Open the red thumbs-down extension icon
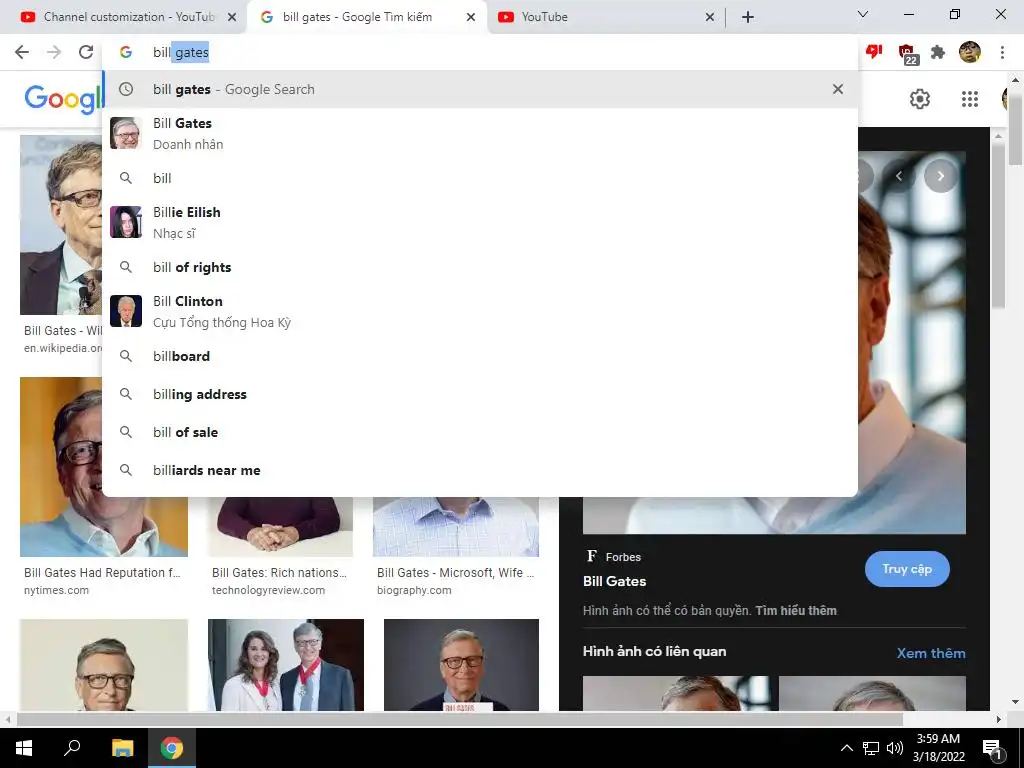Viewport: 1024px width, 768px height. pos(874,52)
